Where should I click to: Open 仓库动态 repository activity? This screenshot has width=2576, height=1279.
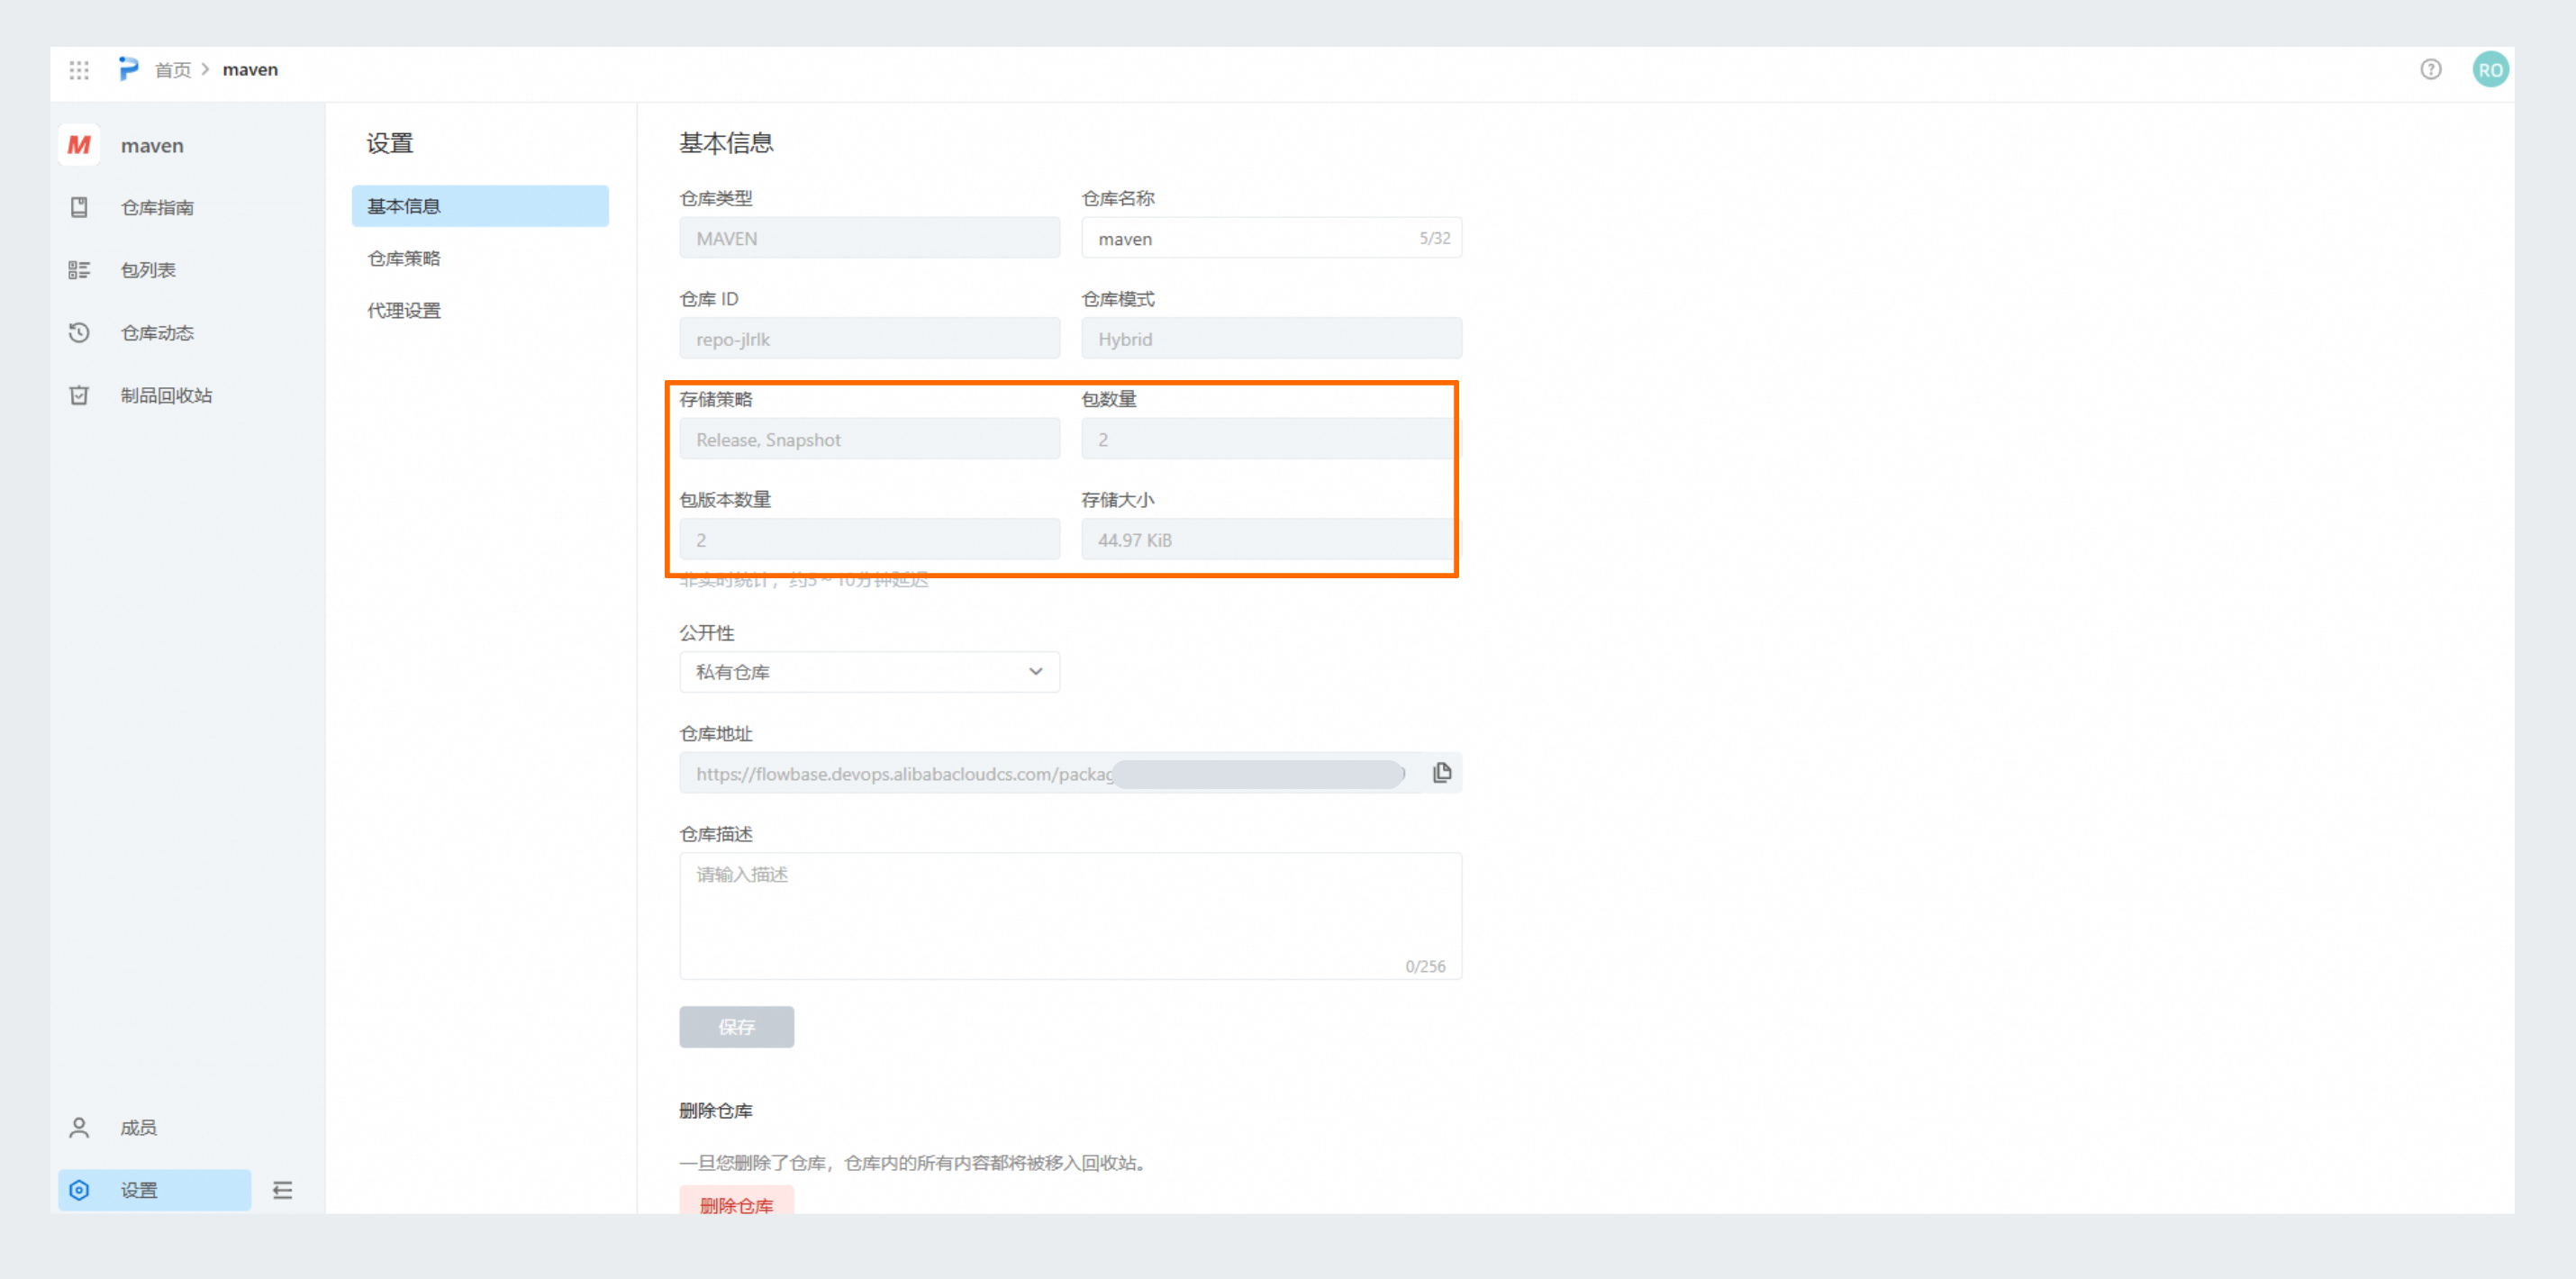(x=156, y=333)
